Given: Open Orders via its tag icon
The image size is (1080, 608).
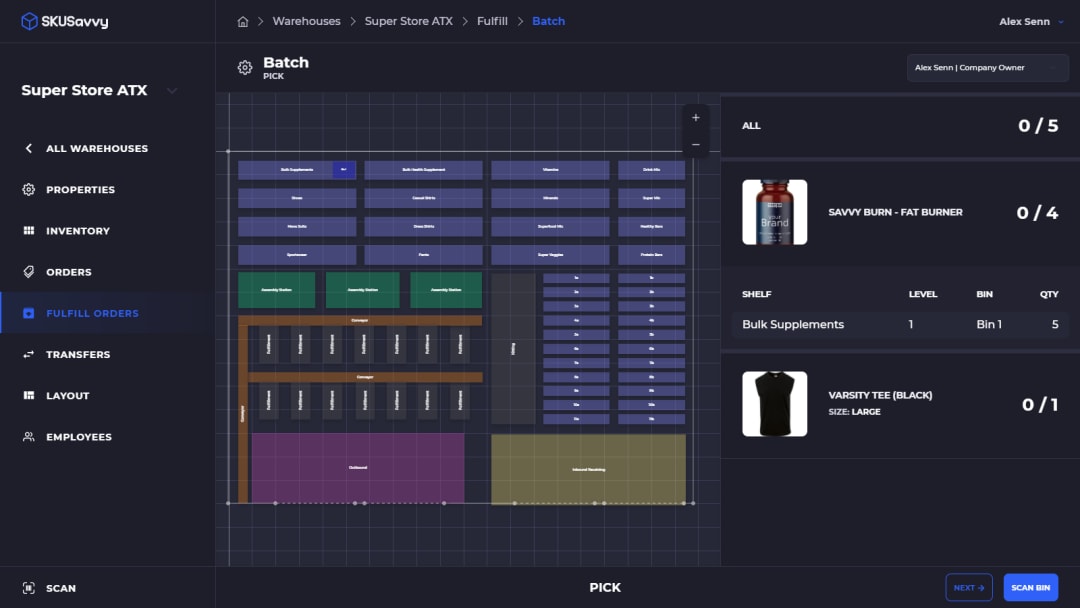Looking at the screenshot, I should pyautogui.click(x=28, y=272).
